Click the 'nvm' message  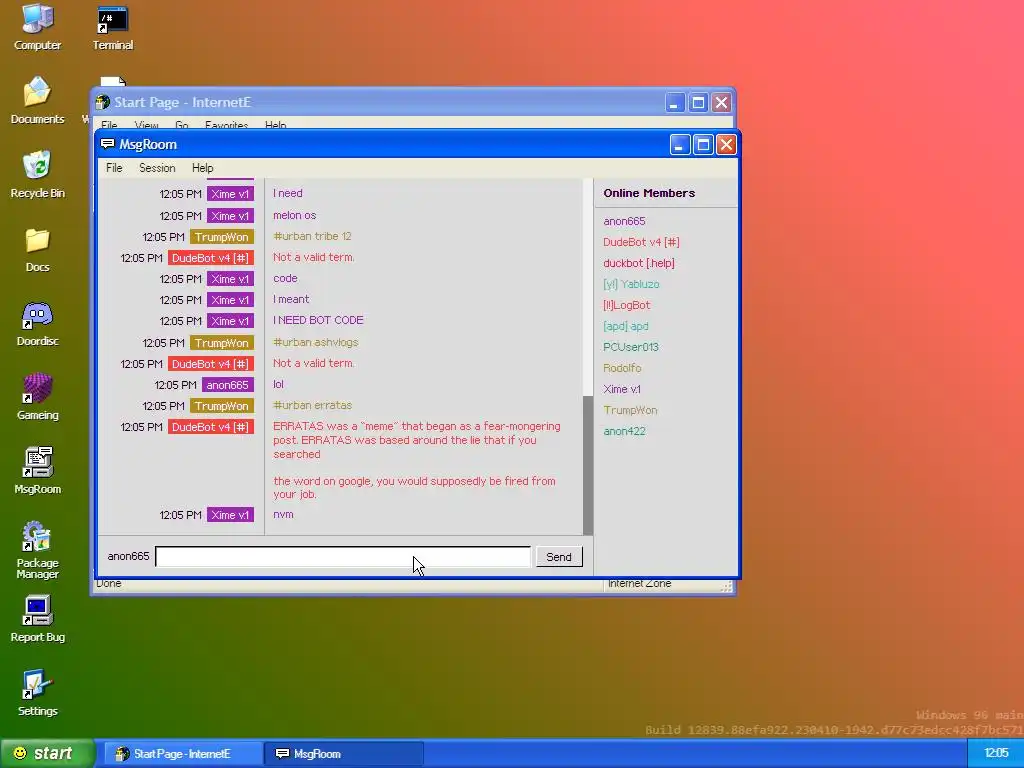pyautogui.click(x=283, y=515)
